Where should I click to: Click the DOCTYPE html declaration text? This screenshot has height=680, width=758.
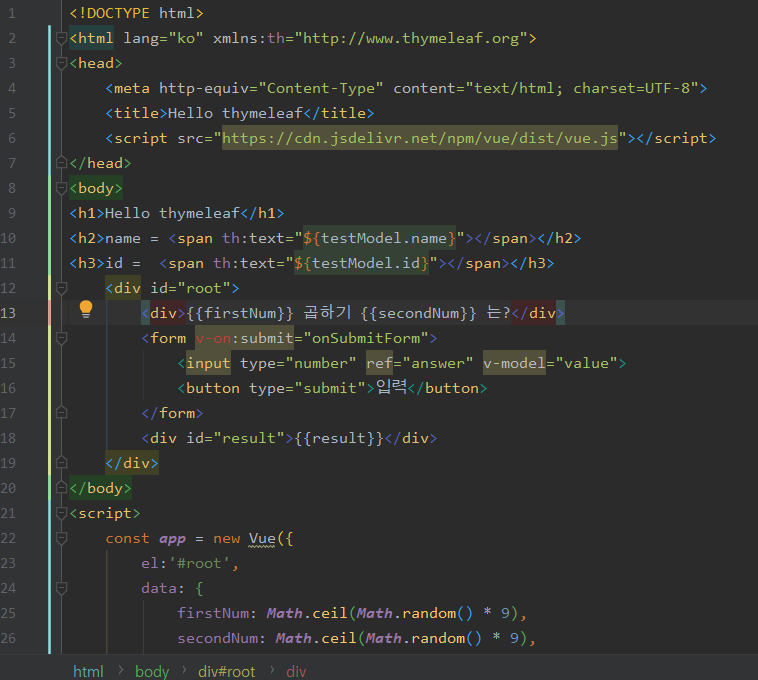pos(136,13)
